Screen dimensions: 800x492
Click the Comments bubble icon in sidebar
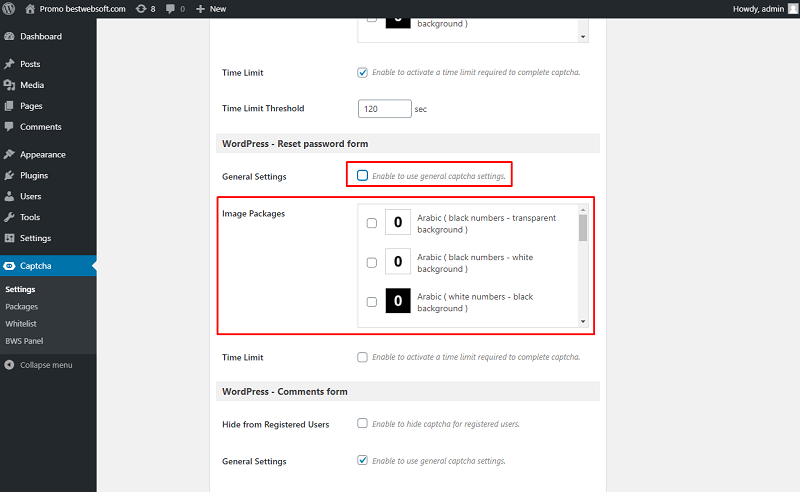[x=9, y=127]
